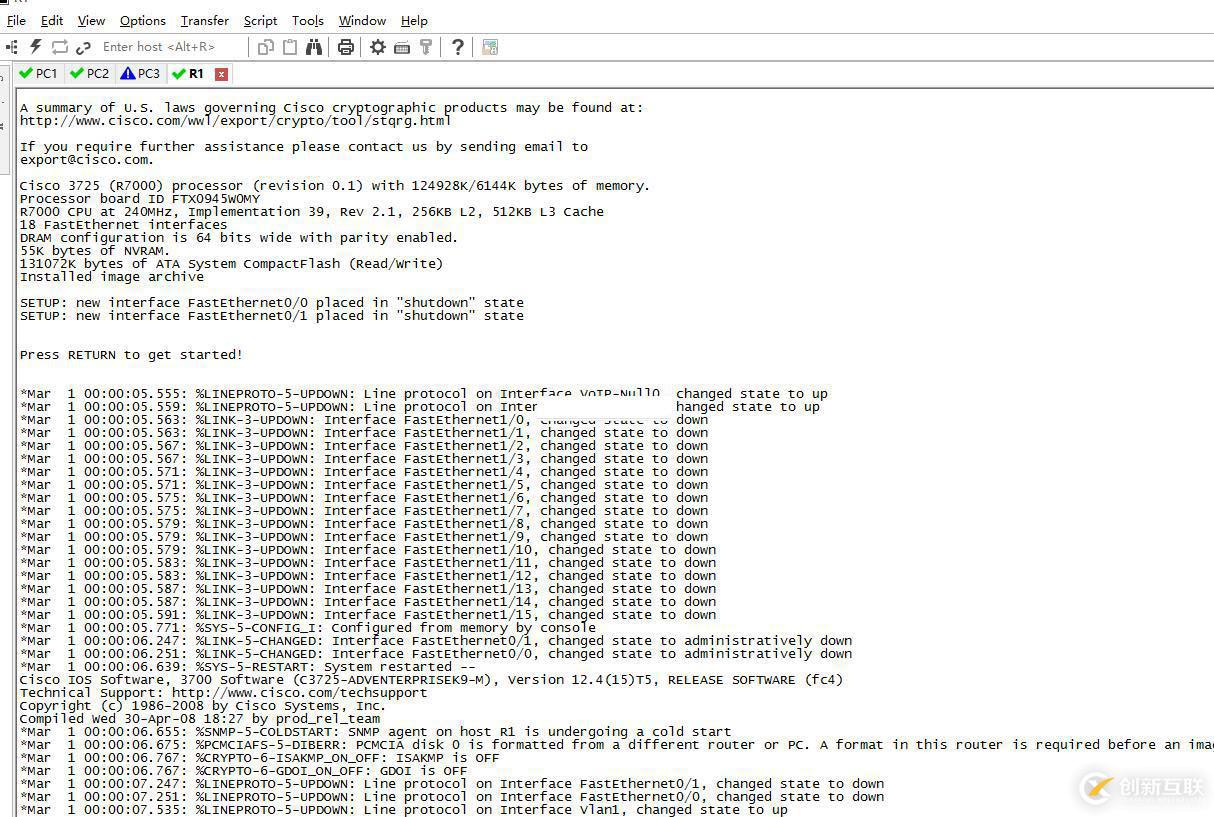The width and height of the screenshot is (1214, 817).
Task: Switch to the PC3 session tab
Action: pos(140,74)
